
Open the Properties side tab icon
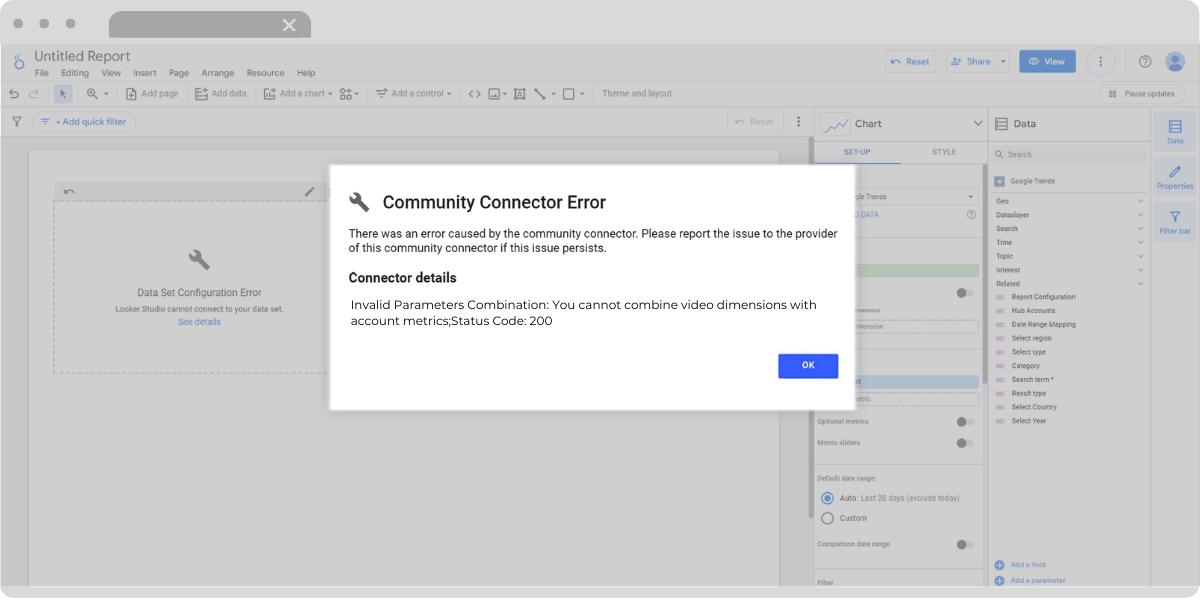pyautogui.click(x=1175, y=176)
